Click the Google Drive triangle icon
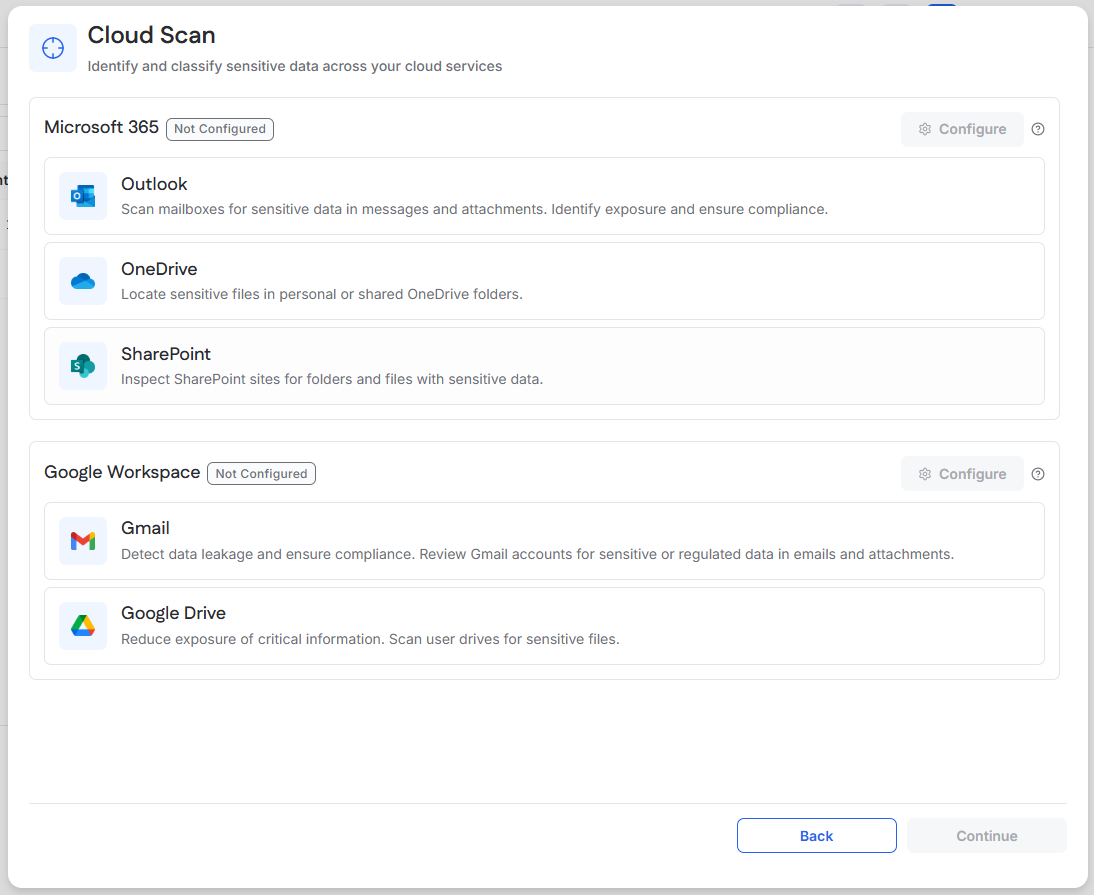 click(83, 626)
